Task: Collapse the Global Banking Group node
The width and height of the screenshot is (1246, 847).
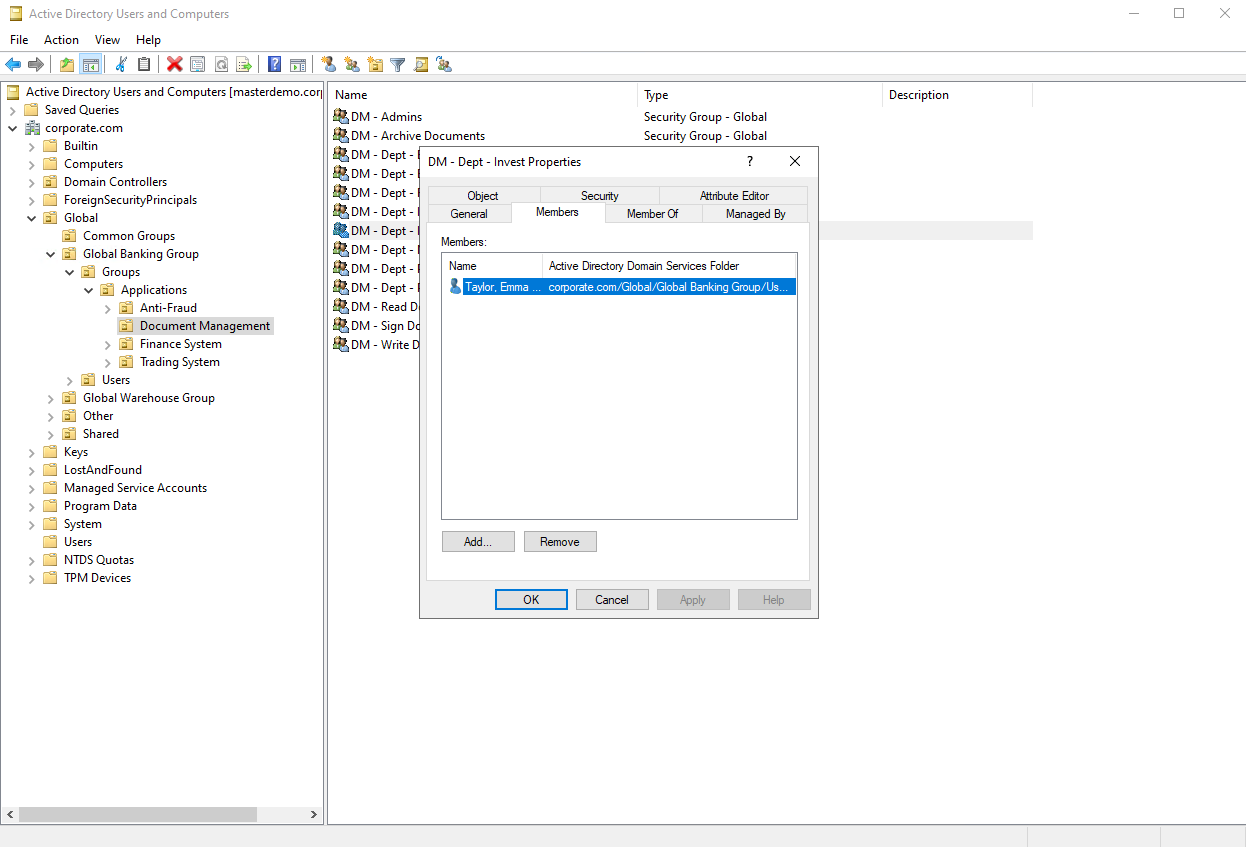Action: click(51, 254)
